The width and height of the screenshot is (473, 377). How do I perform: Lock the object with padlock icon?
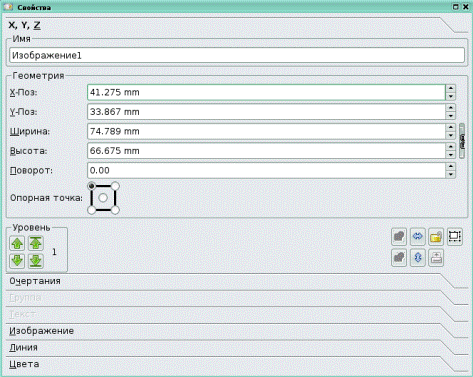coord(436,237)
